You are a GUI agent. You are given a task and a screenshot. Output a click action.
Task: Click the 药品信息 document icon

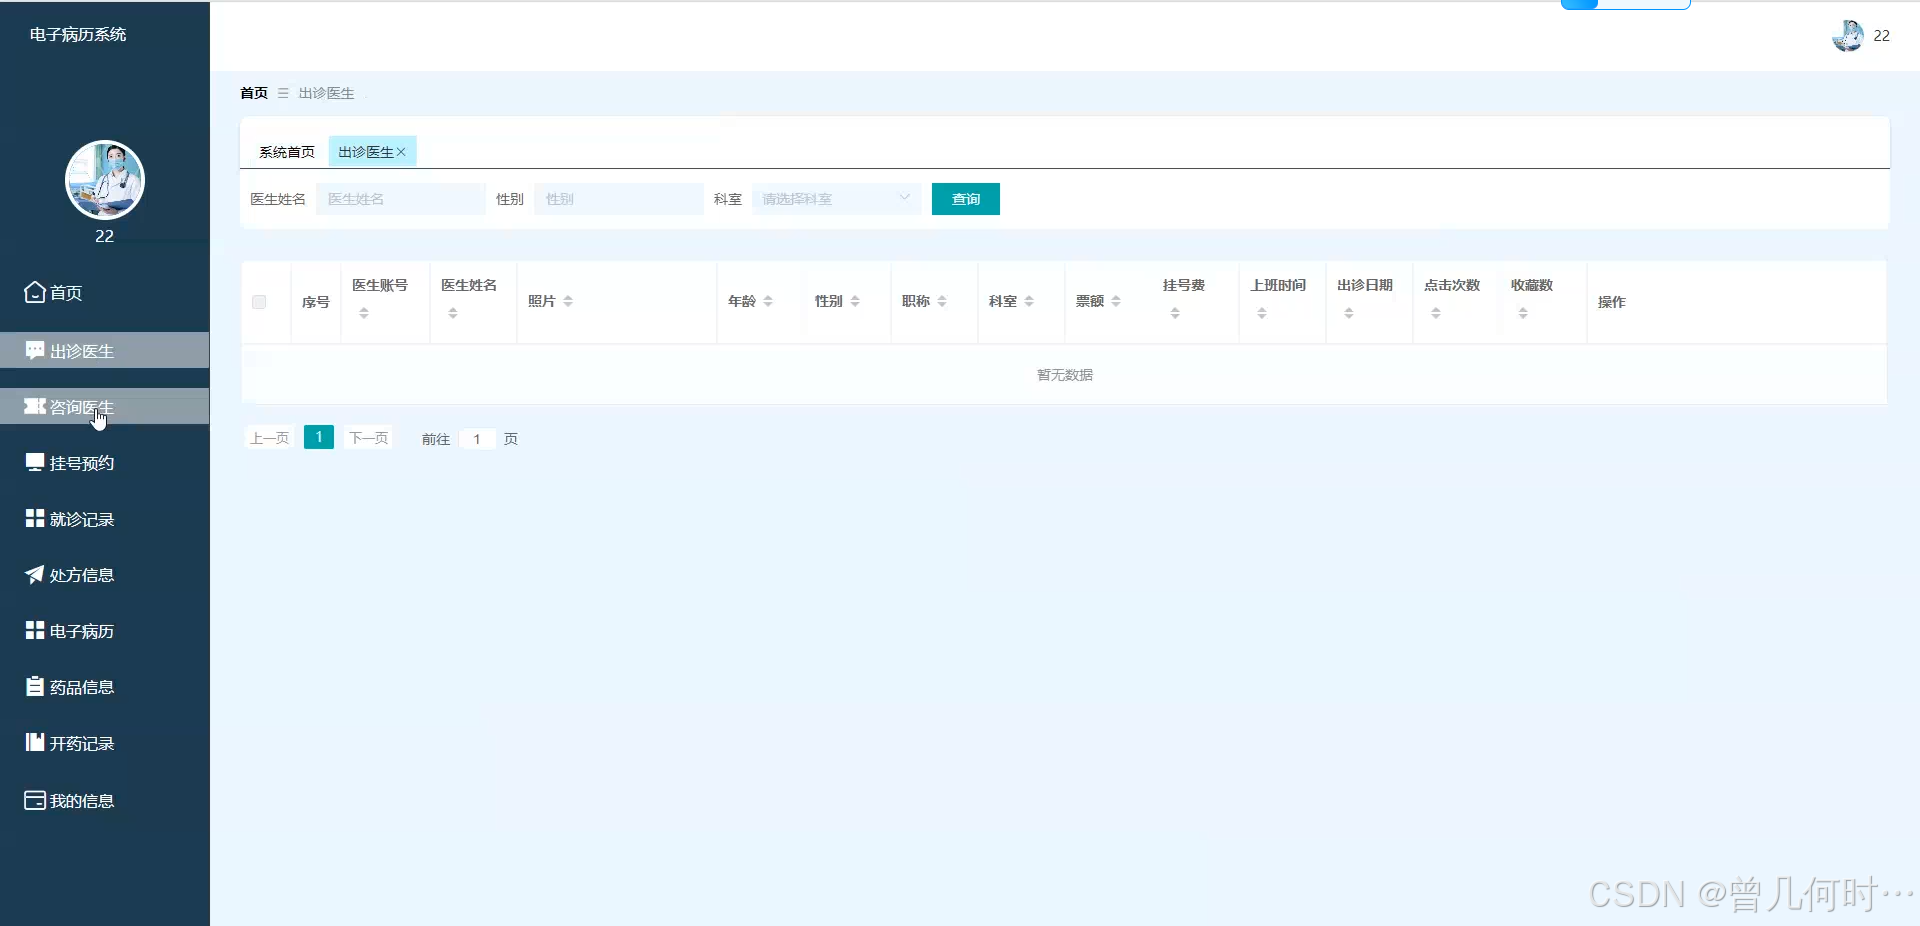pyautogui.click(x=34, y=687)
